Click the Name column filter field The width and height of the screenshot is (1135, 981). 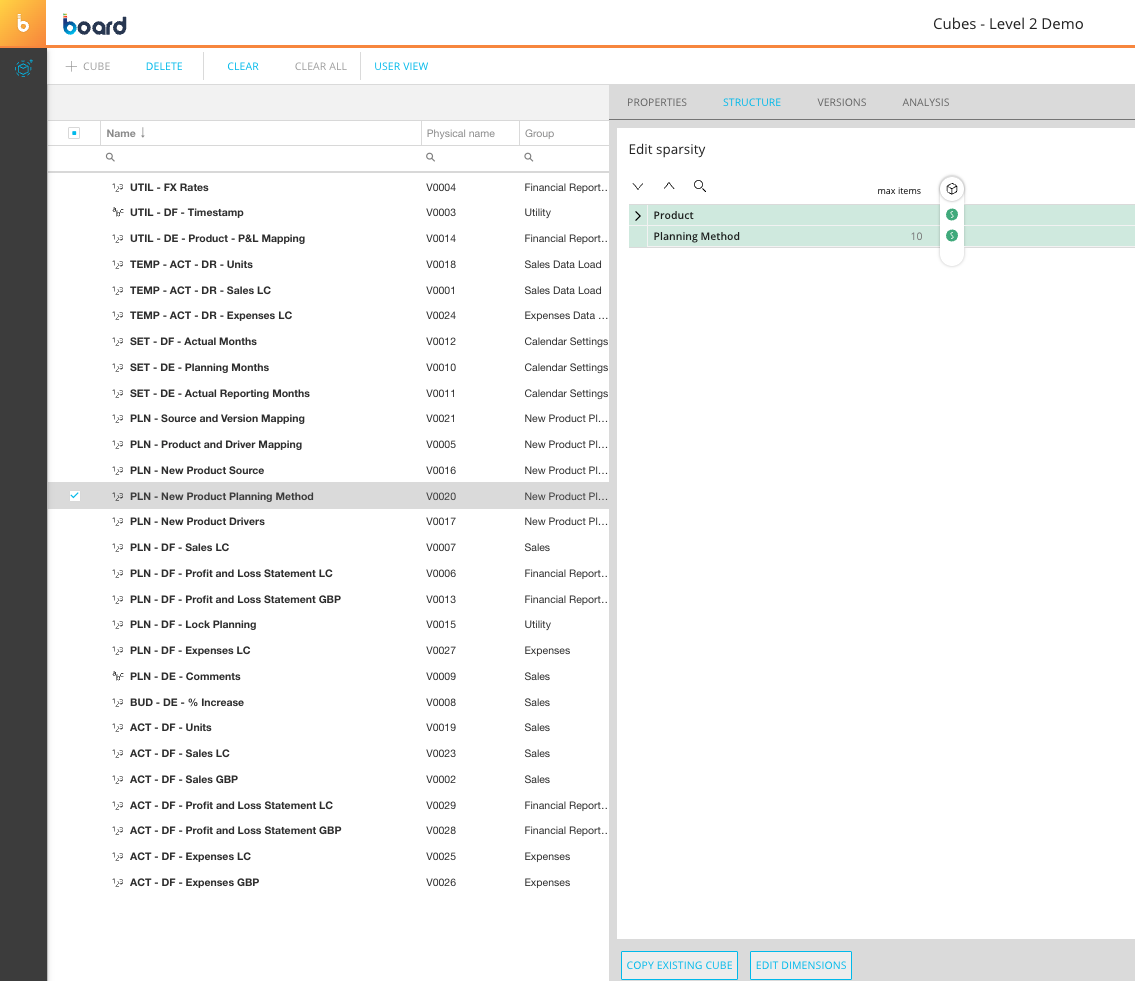coord(261,157)
